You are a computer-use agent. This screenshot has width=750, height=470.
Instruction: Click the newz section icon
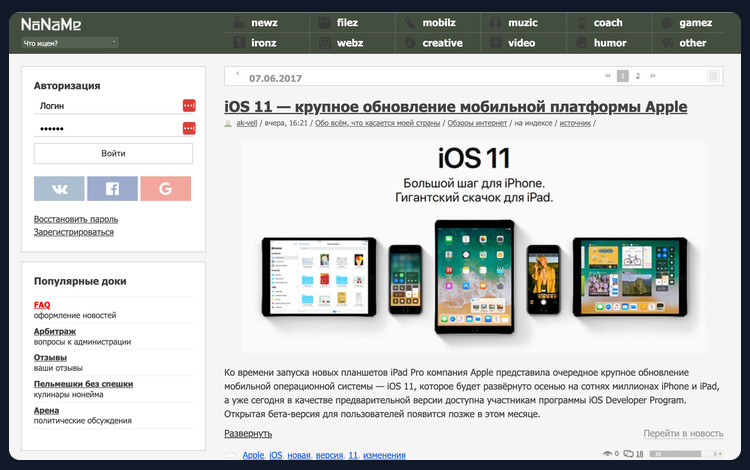coord(238,22)
